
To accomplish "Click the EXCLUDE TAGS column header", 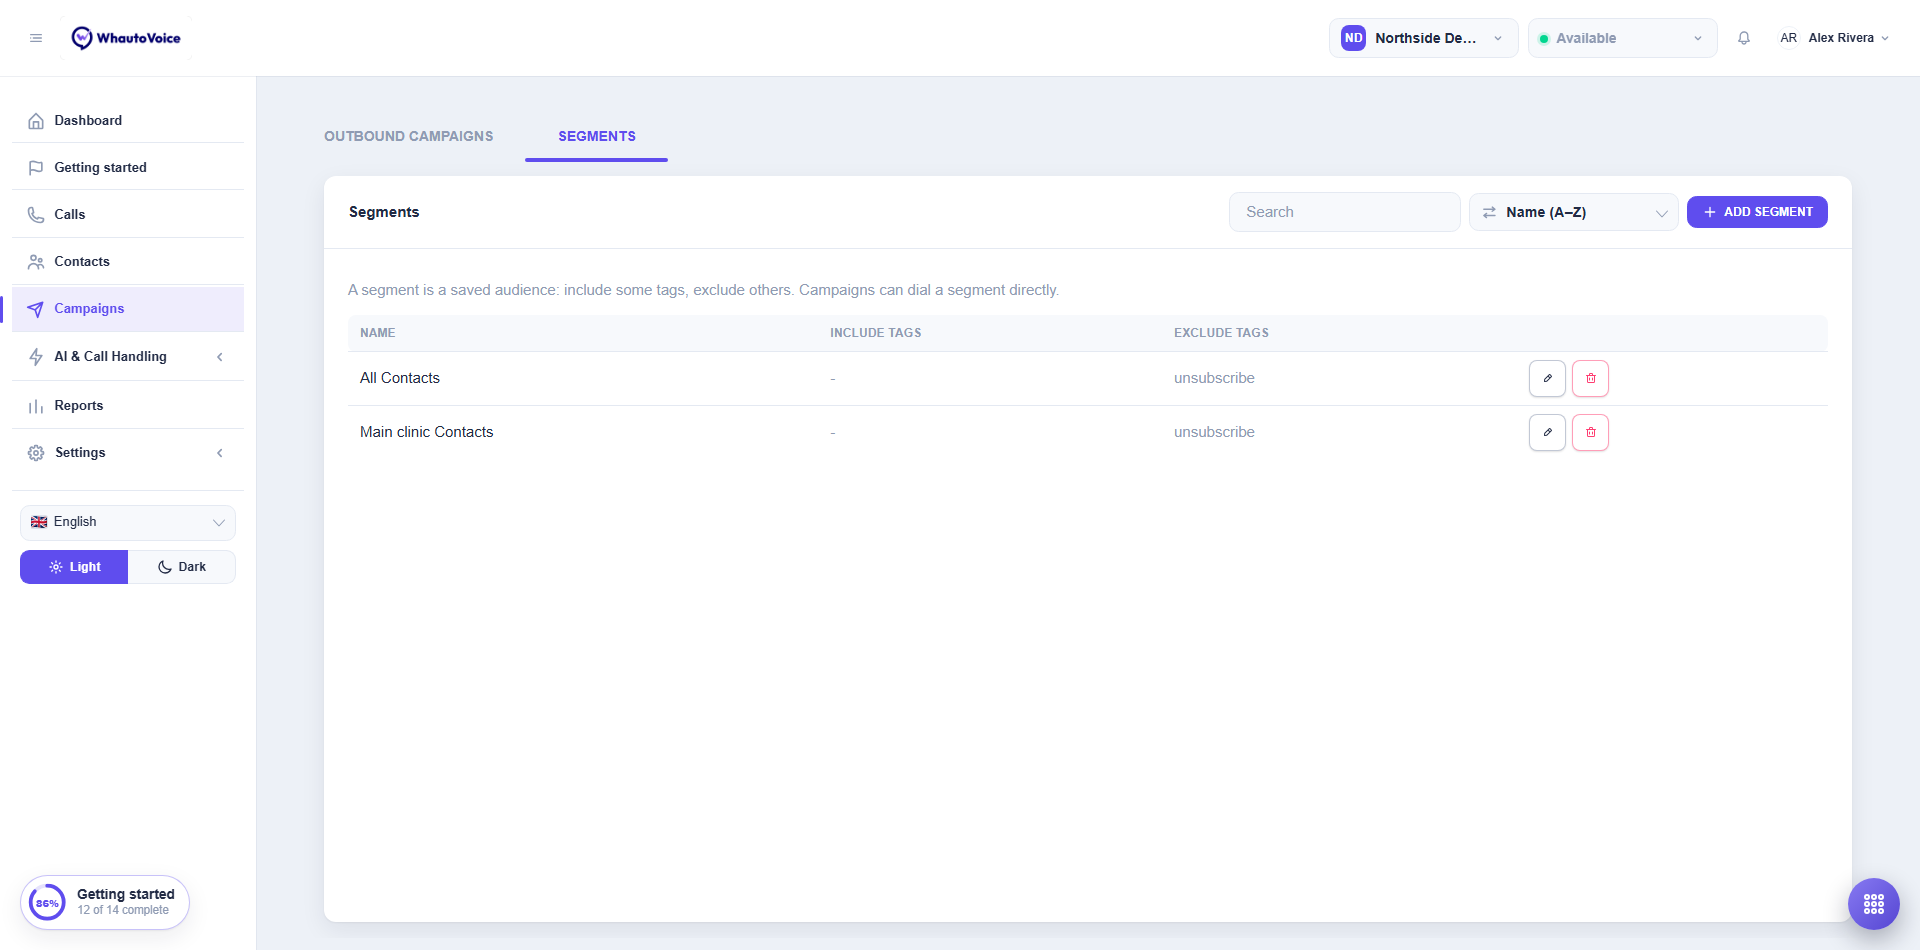I will tap(1221, 333).
